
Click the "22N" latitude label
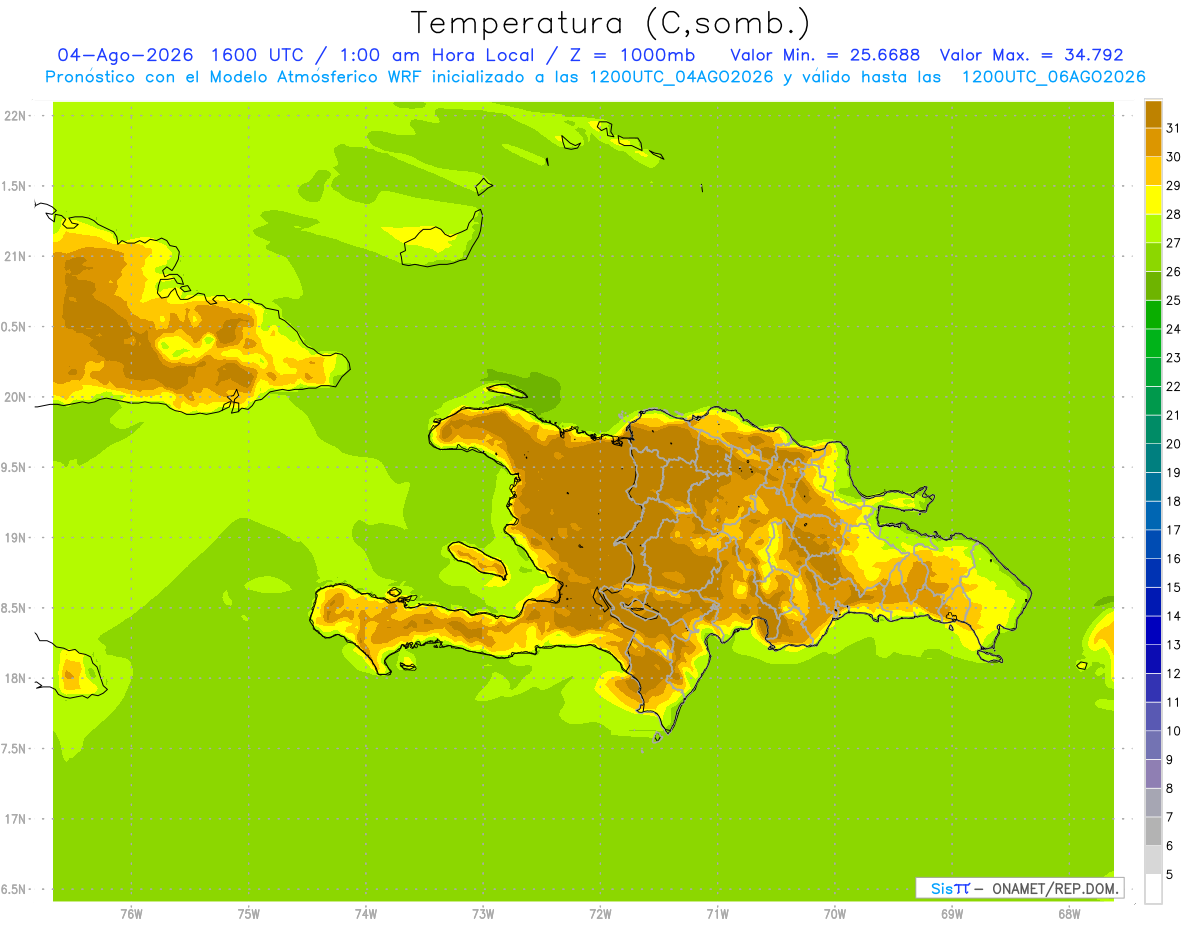[14, 116]
